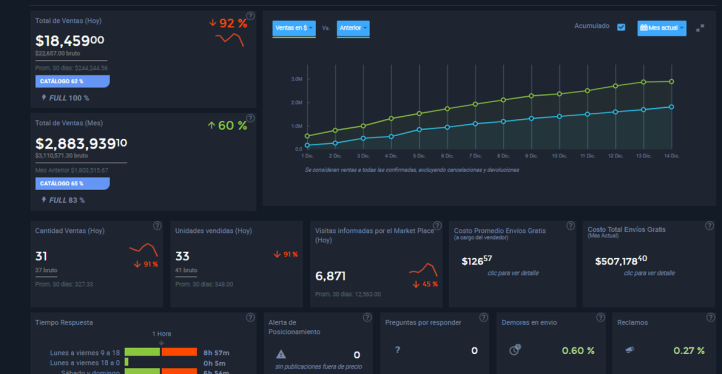722x374 pixels.
Task: Click Mes Anterior $1,803,515.67 text
Action: 72,170
